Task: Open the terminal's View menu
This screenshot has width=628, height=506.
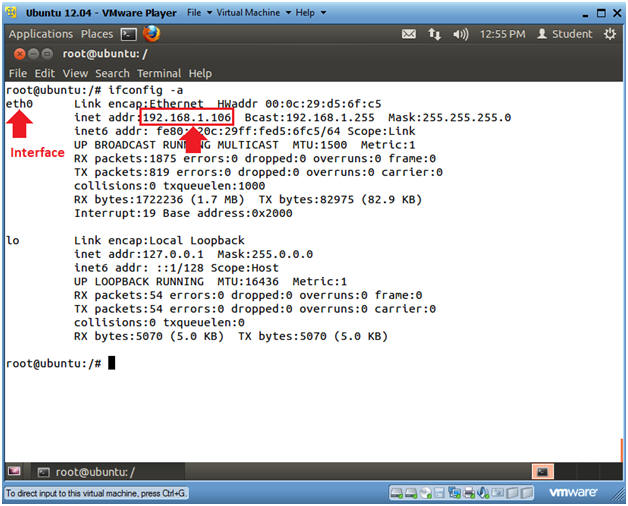Action: tap(75, 73)
